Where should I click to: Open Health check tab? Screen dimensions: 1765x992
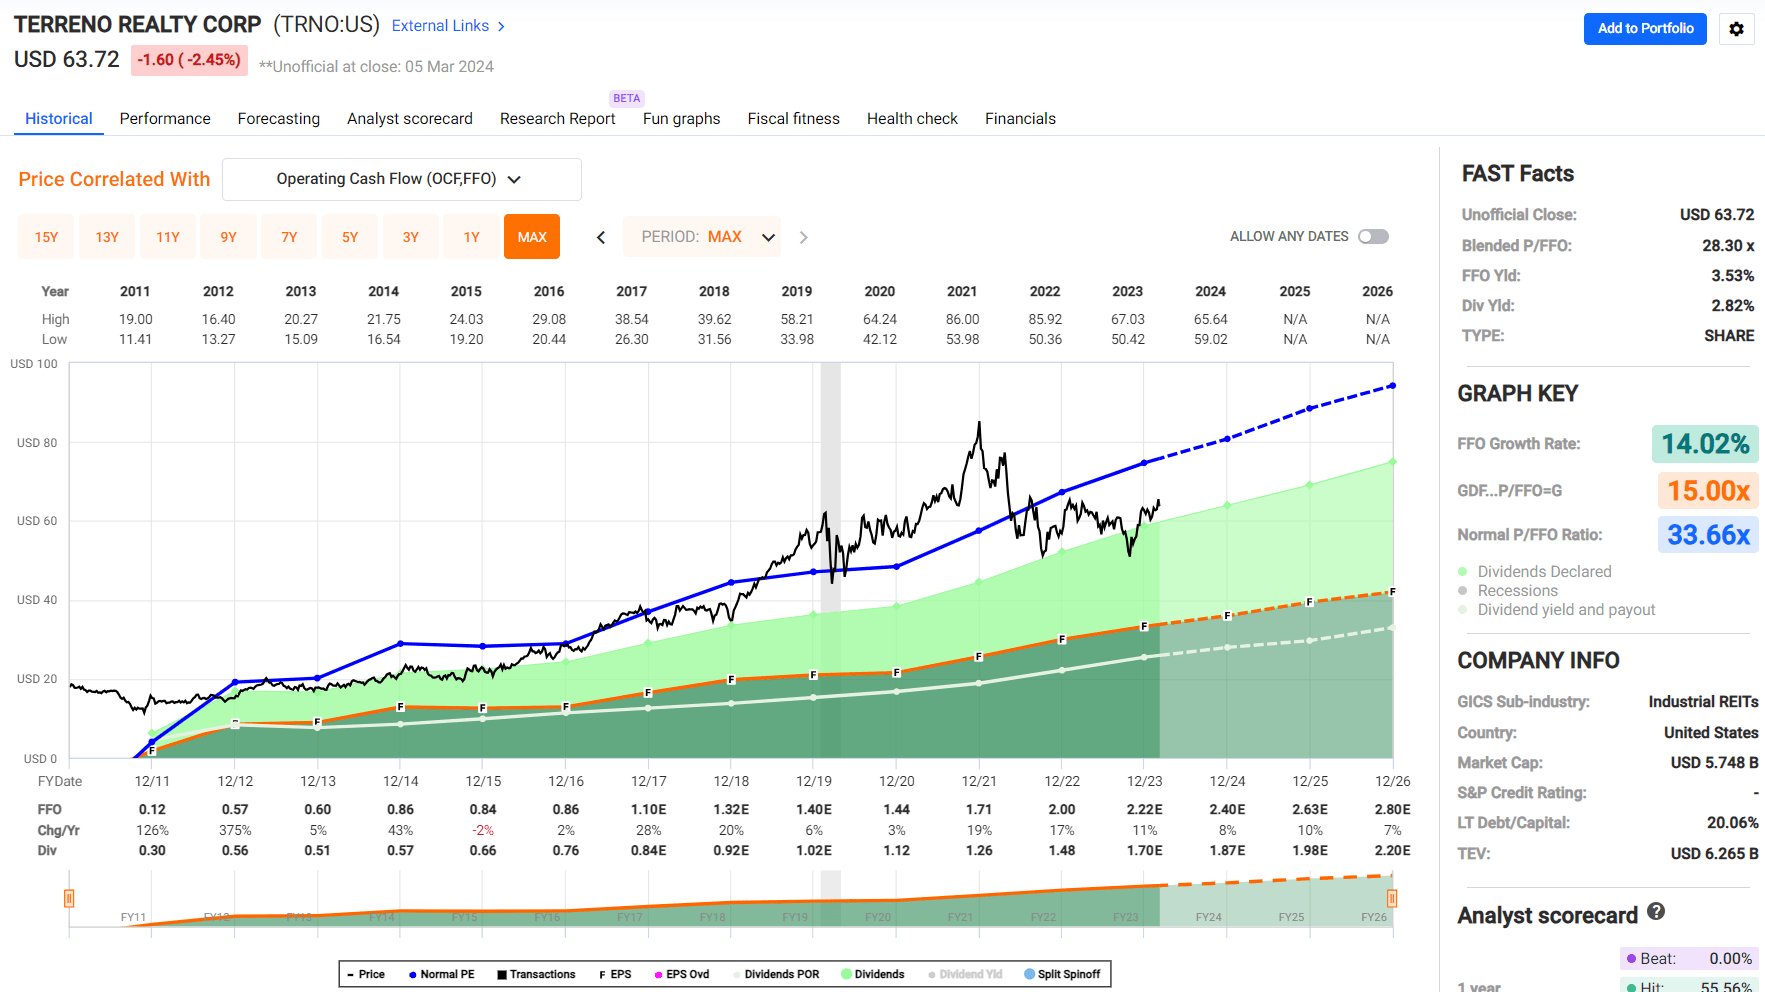[912, 118]
